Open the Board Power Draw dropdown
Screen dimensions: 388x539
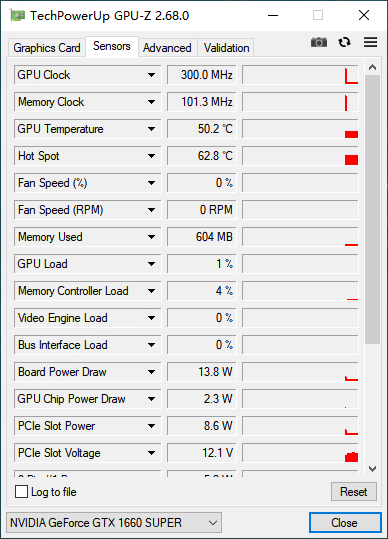coord(152,372)
